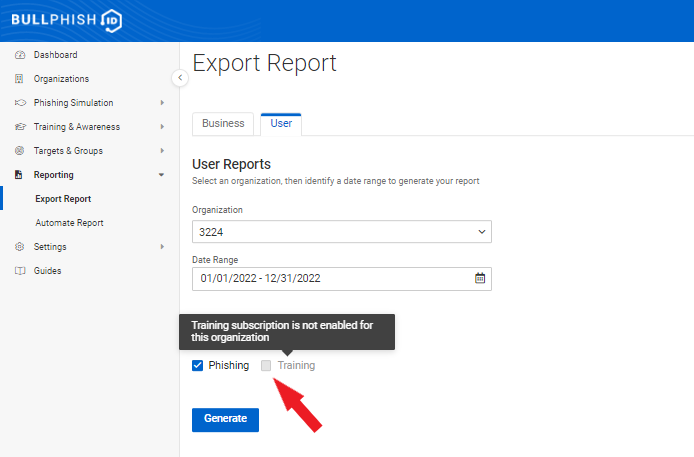Click the Targets & Groups target icon

(19, 150)
